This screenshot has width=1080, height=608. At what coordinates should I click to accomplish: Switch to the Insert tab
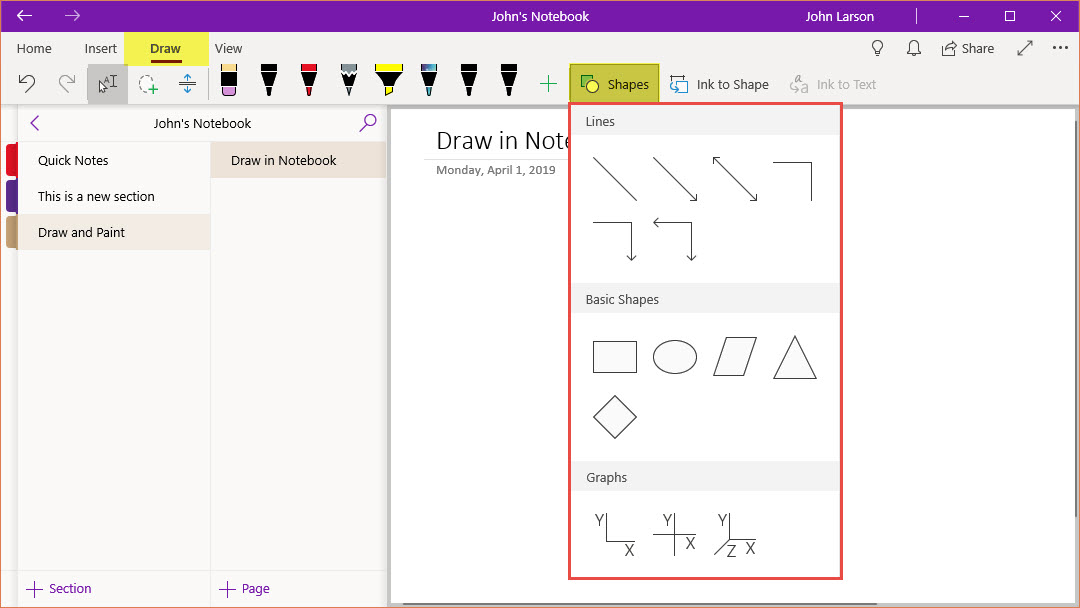101,48
